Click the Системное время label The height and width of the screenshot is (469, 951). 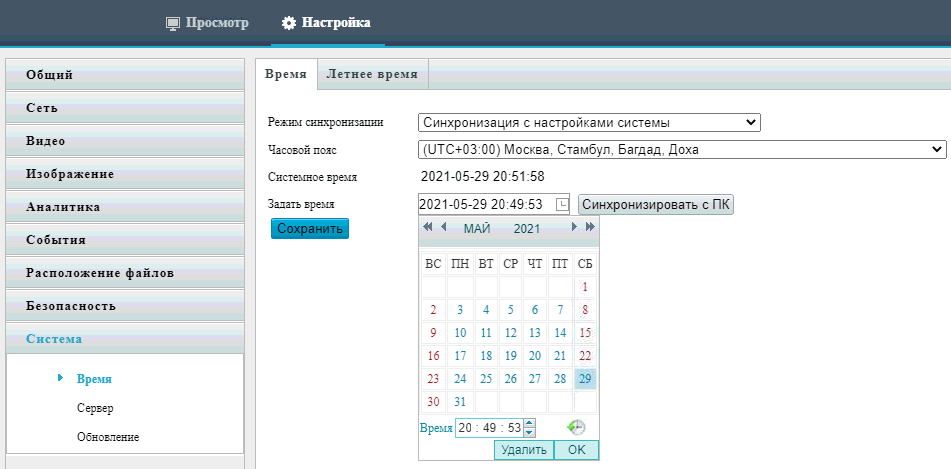[x=312, y=178]
